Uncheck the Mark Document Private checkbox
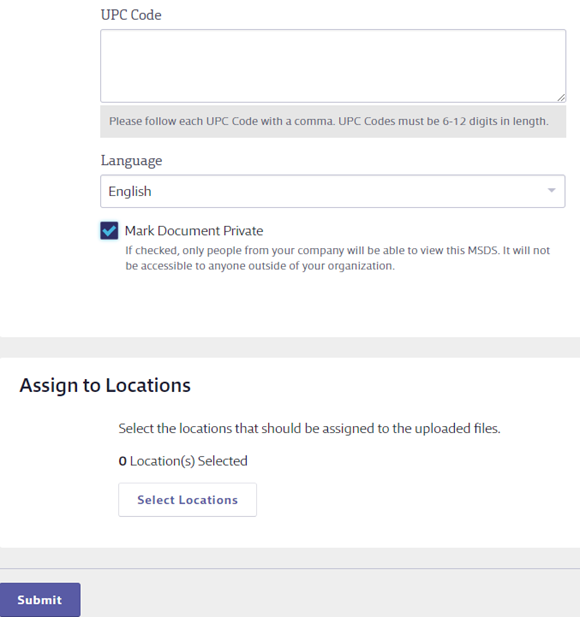The image size is (580, 617). point(109,231)
